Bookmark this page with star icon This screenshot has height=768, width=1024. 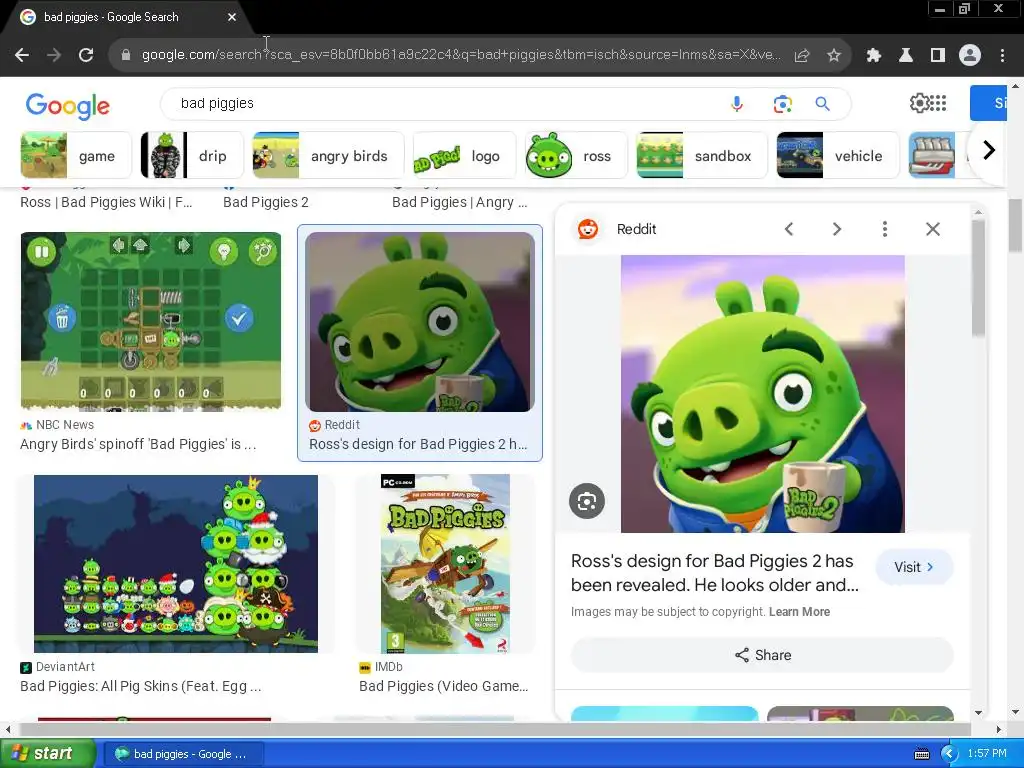pos(833,56)
